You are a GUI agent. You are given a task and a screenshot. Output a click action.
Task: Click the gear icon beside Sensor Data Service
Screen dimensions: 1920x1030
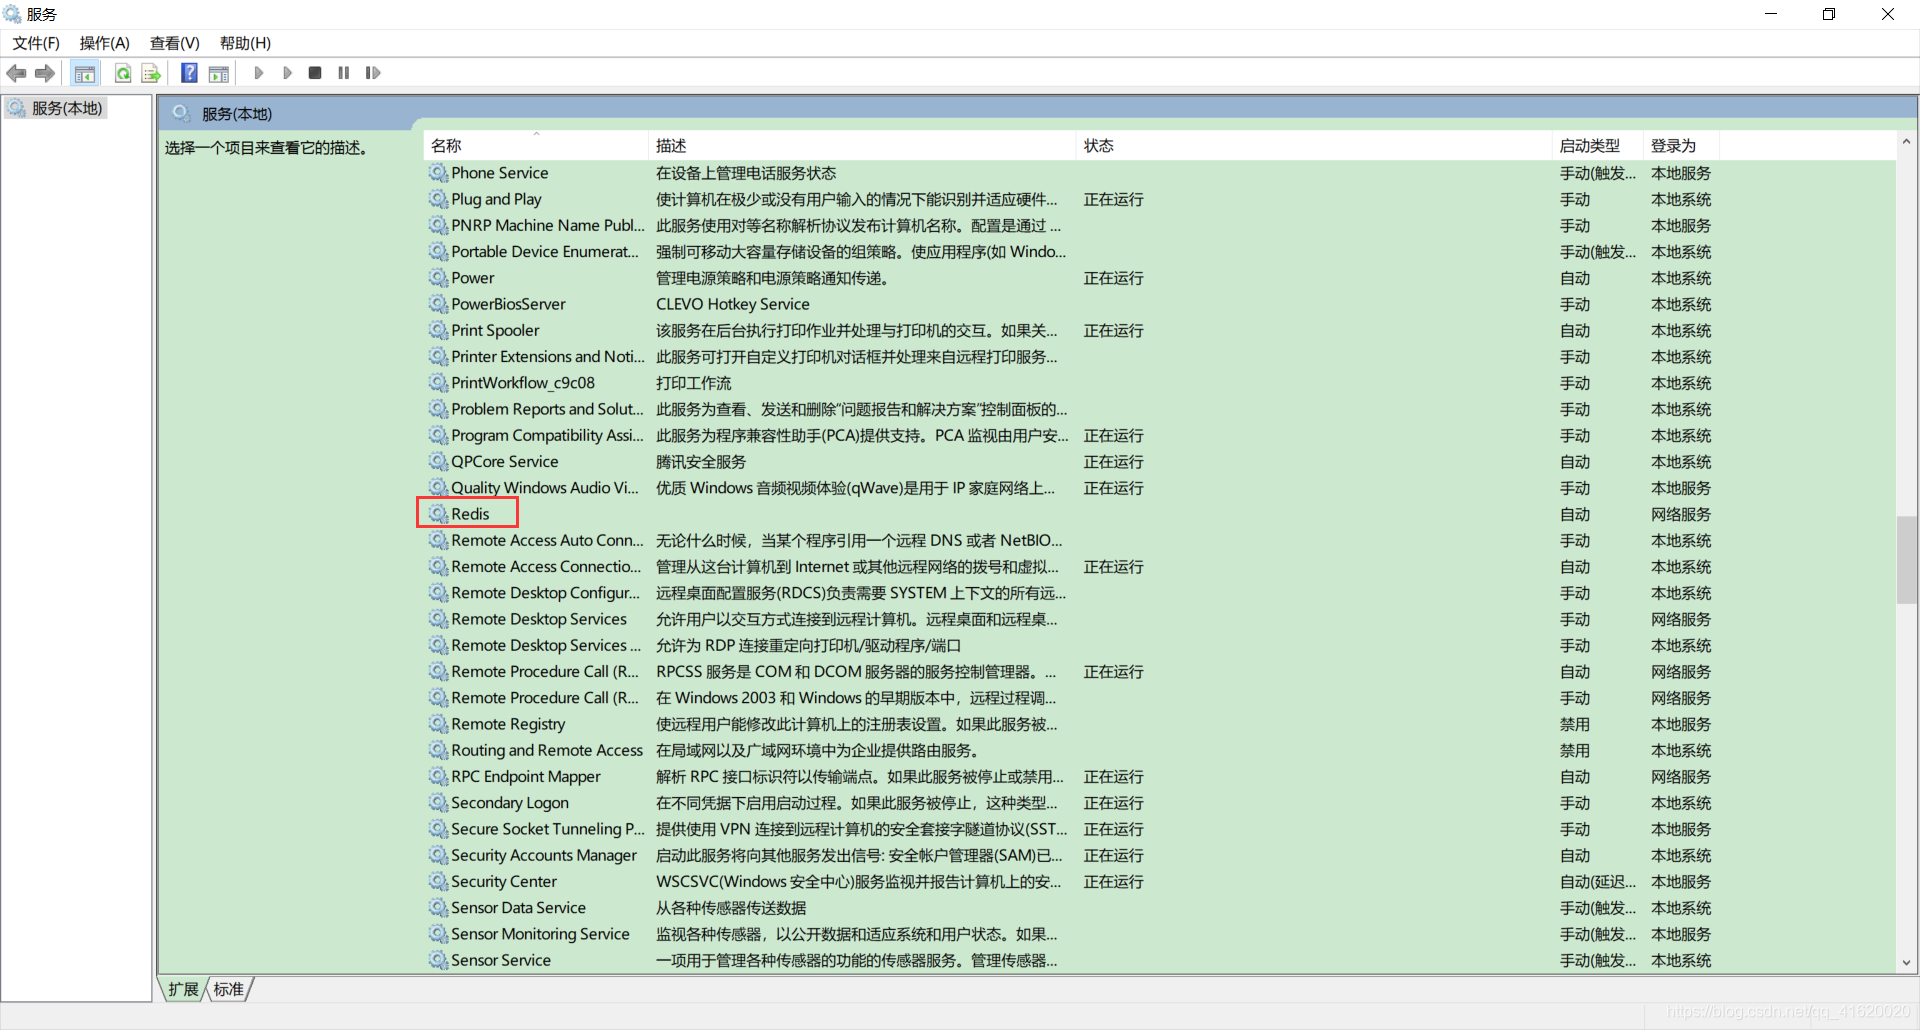pos(438,907)
